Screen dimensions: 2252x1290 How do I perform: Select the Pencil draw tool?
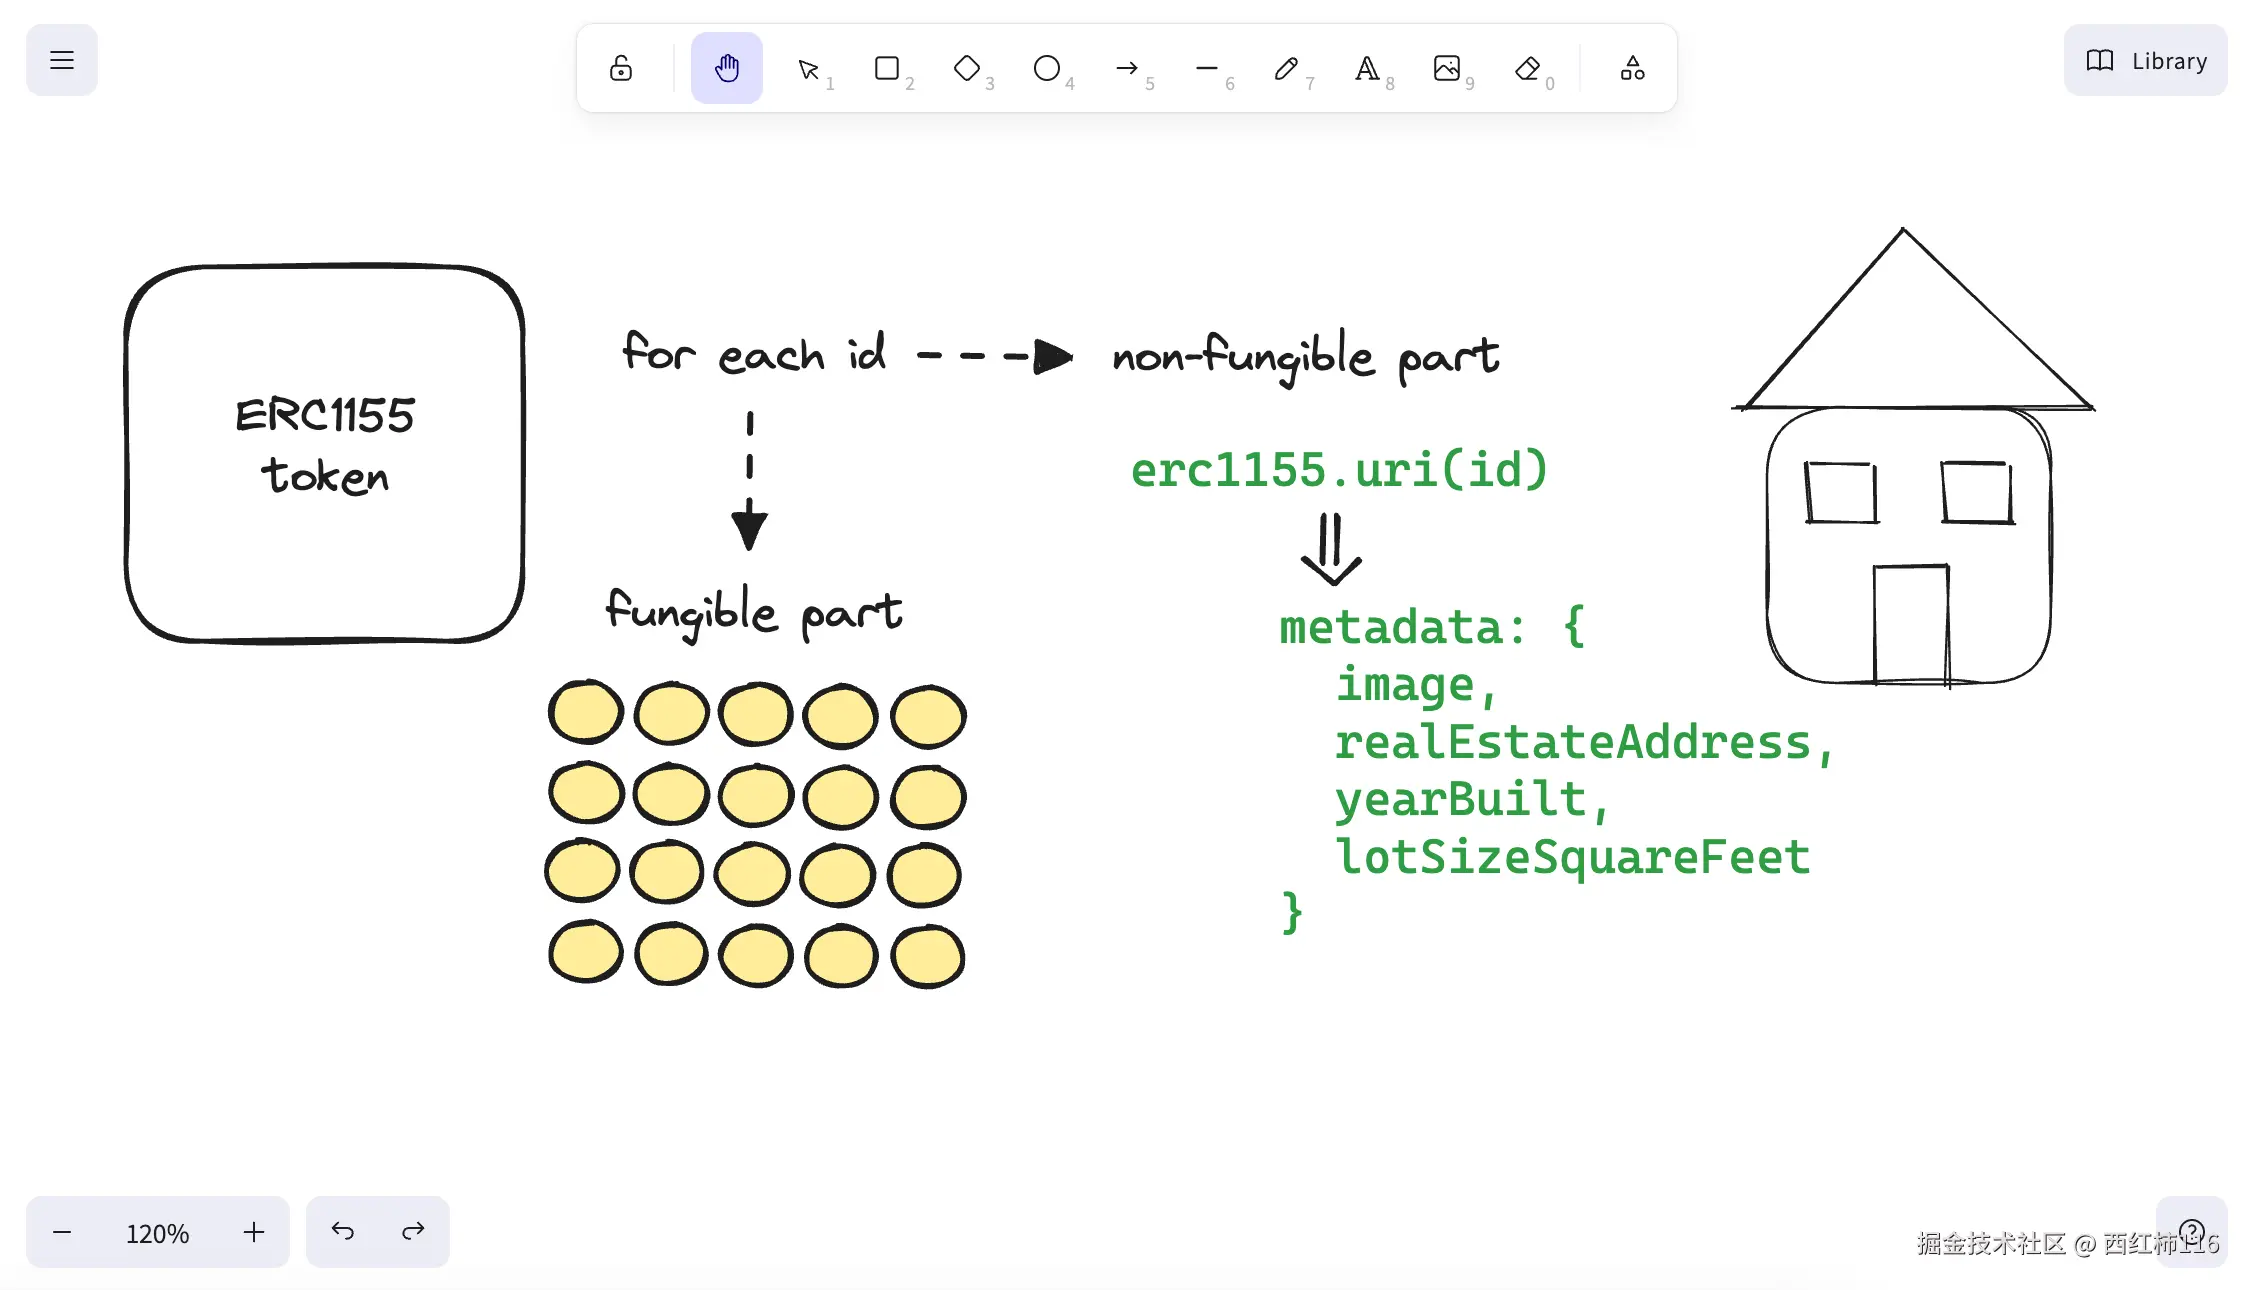(x=1287, y=68)
